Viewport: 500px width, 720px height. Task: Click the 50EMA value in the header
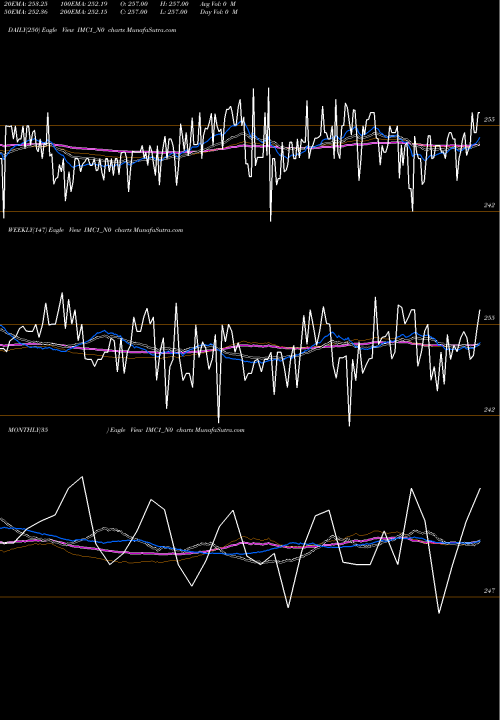tap(25, 12)
